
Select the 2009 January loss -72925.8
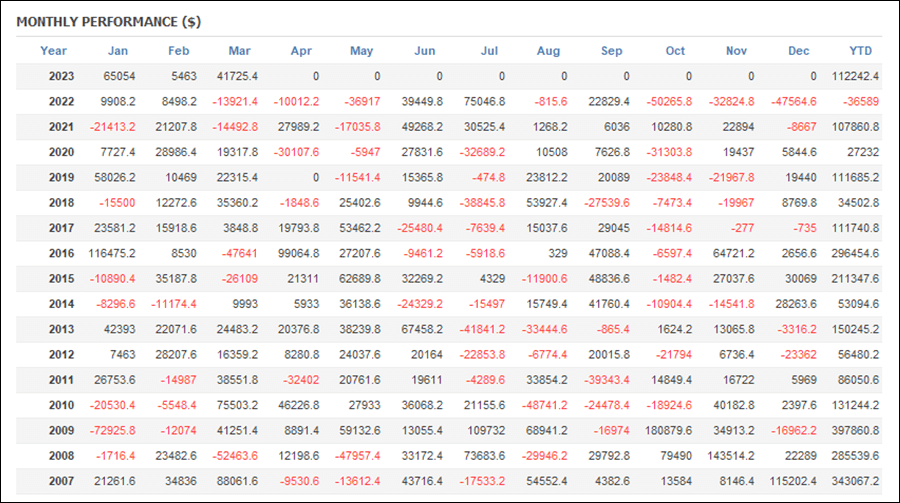pyautogui.click(x=112, y=430)
